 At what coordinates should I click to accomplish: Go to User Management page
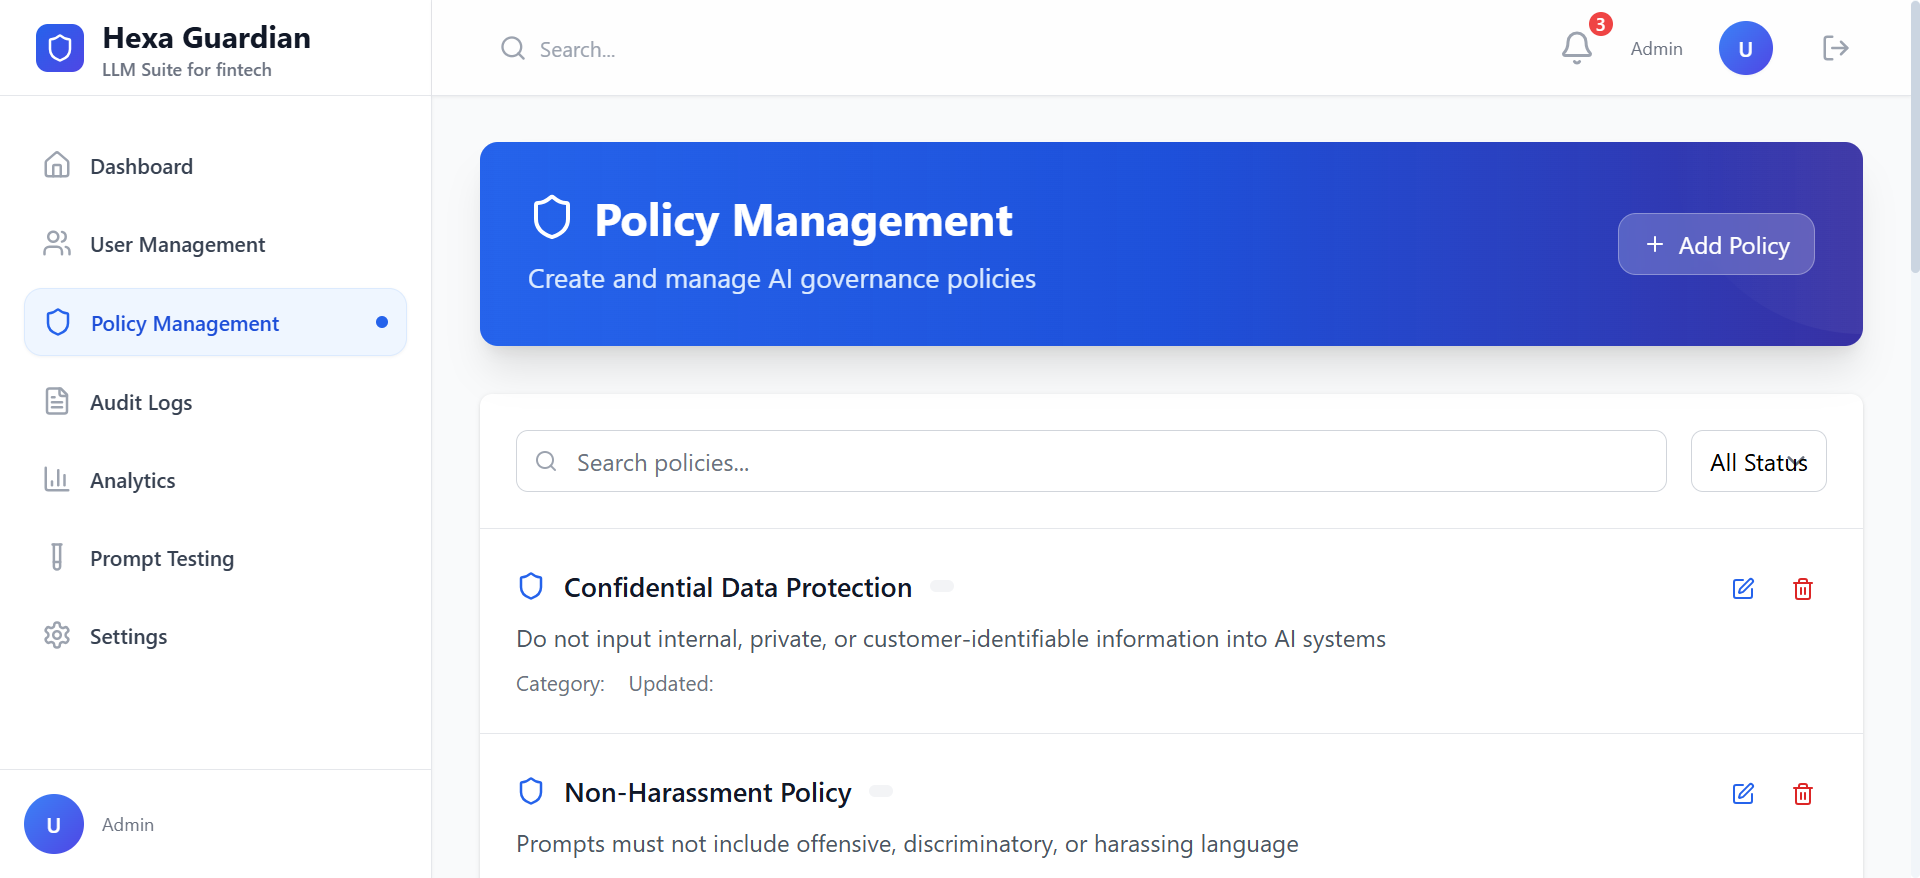177,245
